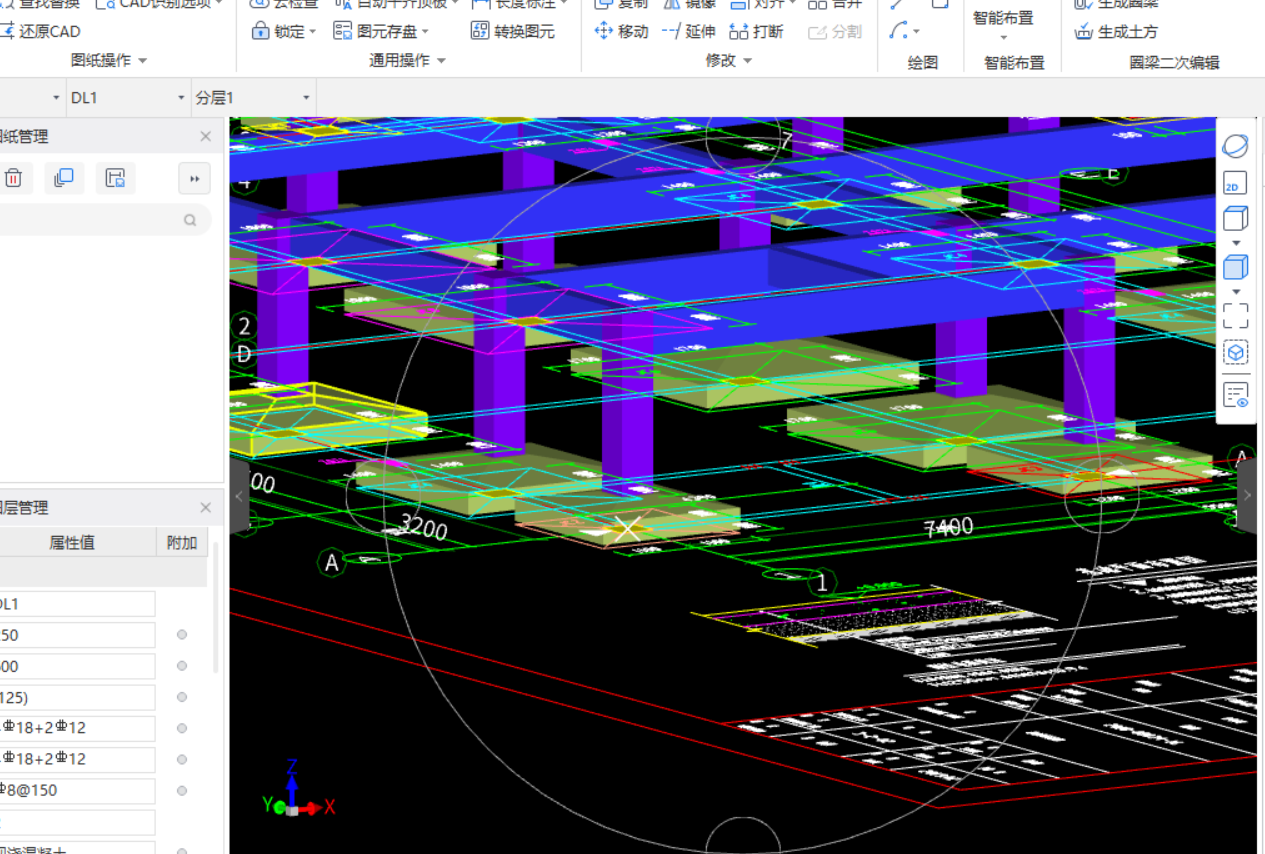The height and width of the screenshot is (854, 1265).
Task: Click the 7400 dimension text in viewport
Action: (x=949, y=527)
